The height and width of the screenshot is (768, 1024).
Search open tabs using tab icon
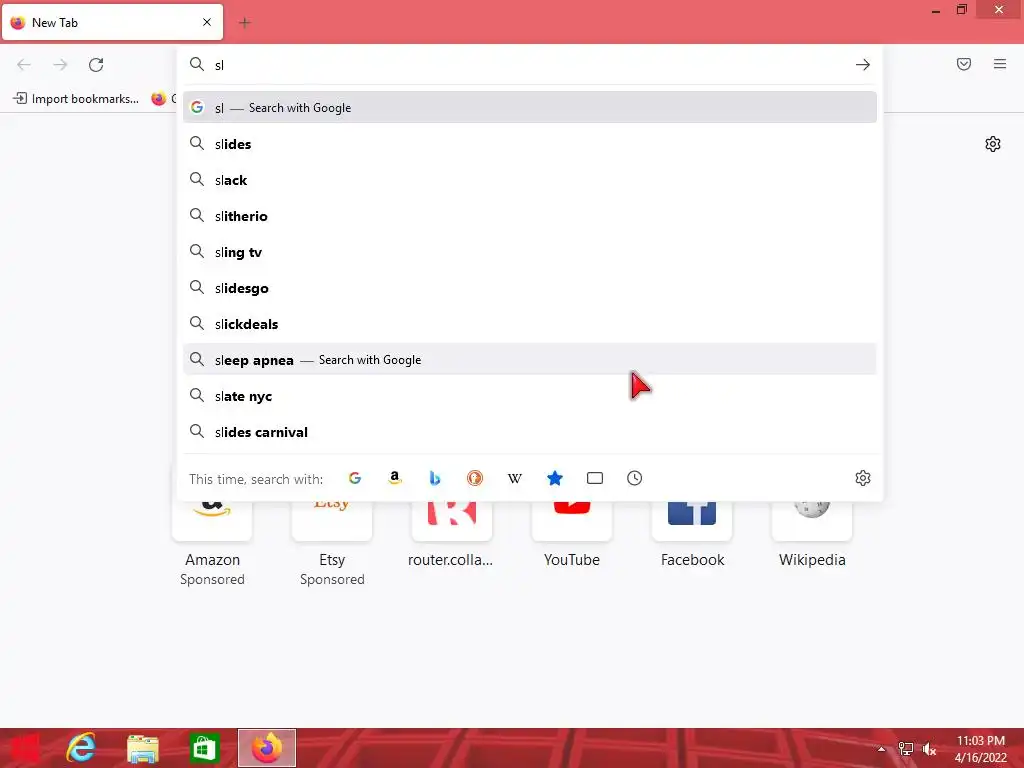pyautogui.click(x=595, y=478)
